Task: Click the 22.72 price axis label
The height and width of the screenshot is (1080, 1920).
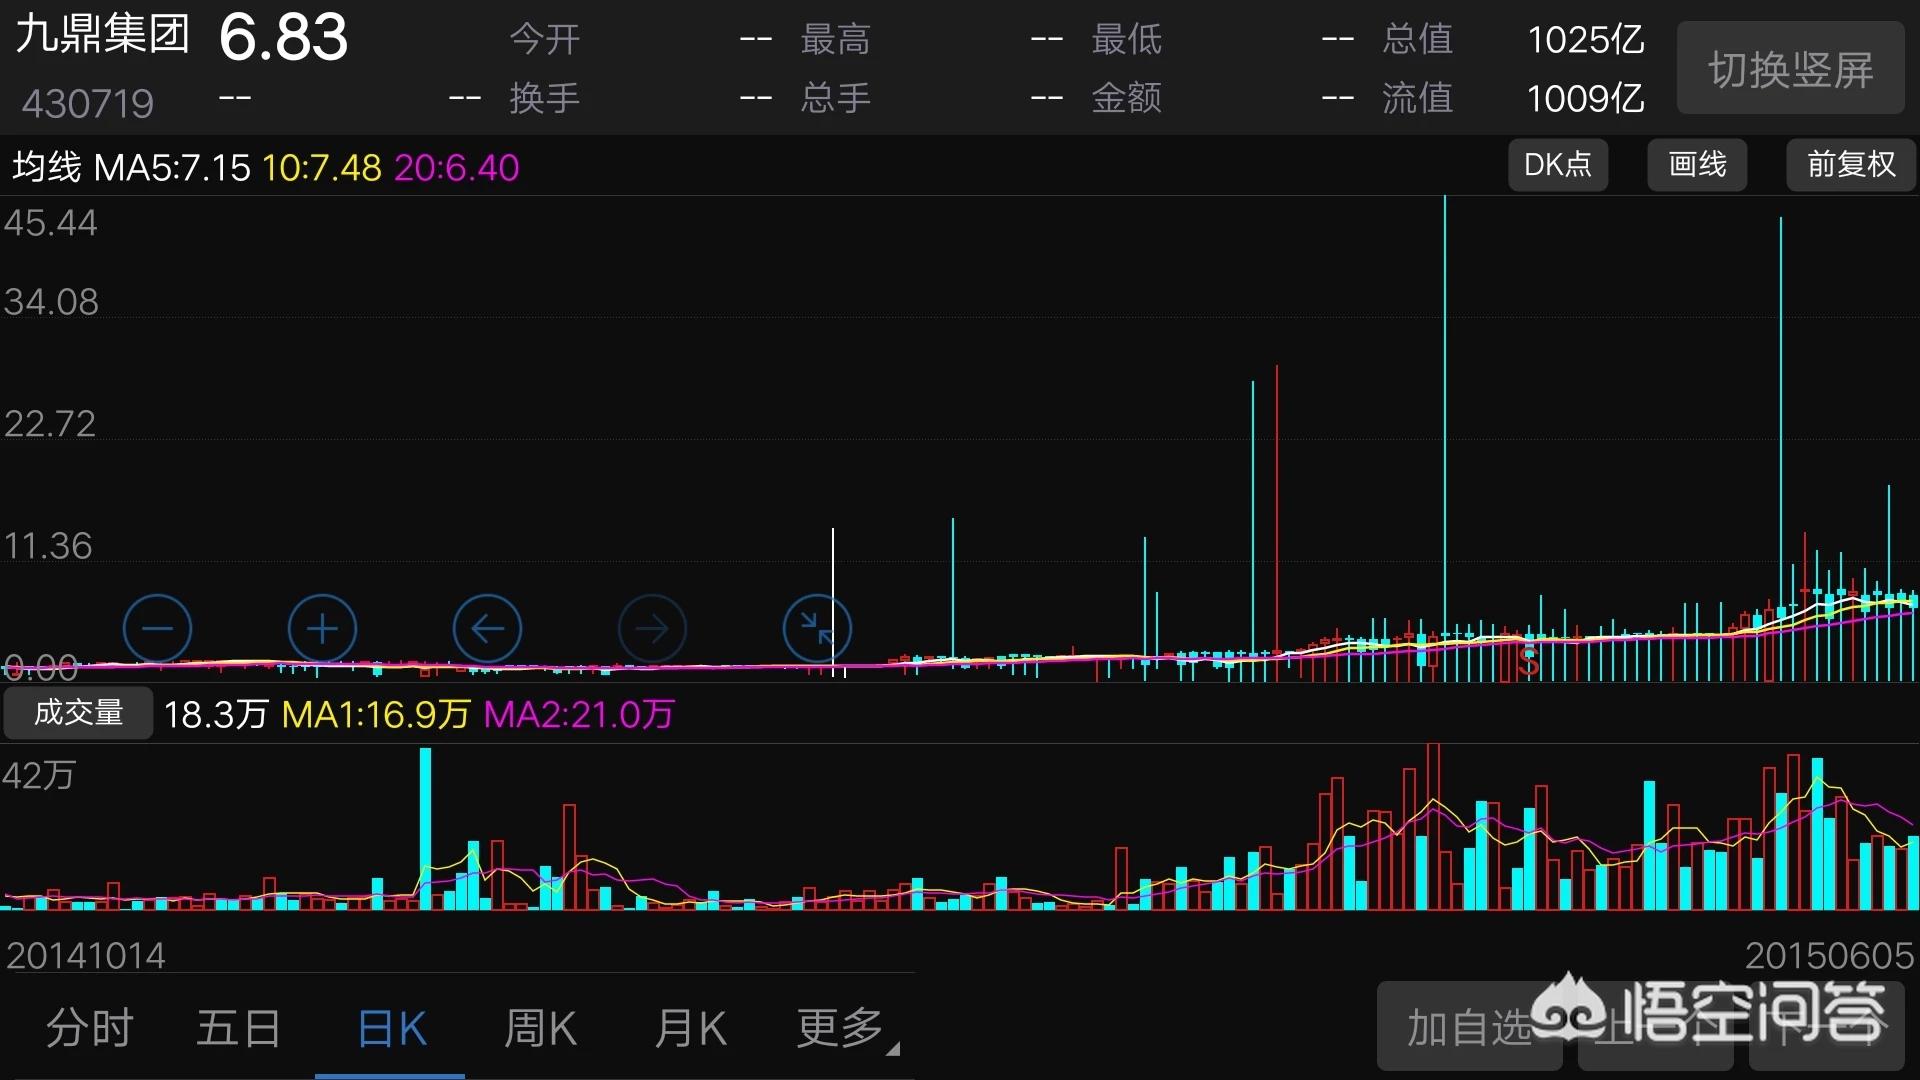Action: (50, 424)
